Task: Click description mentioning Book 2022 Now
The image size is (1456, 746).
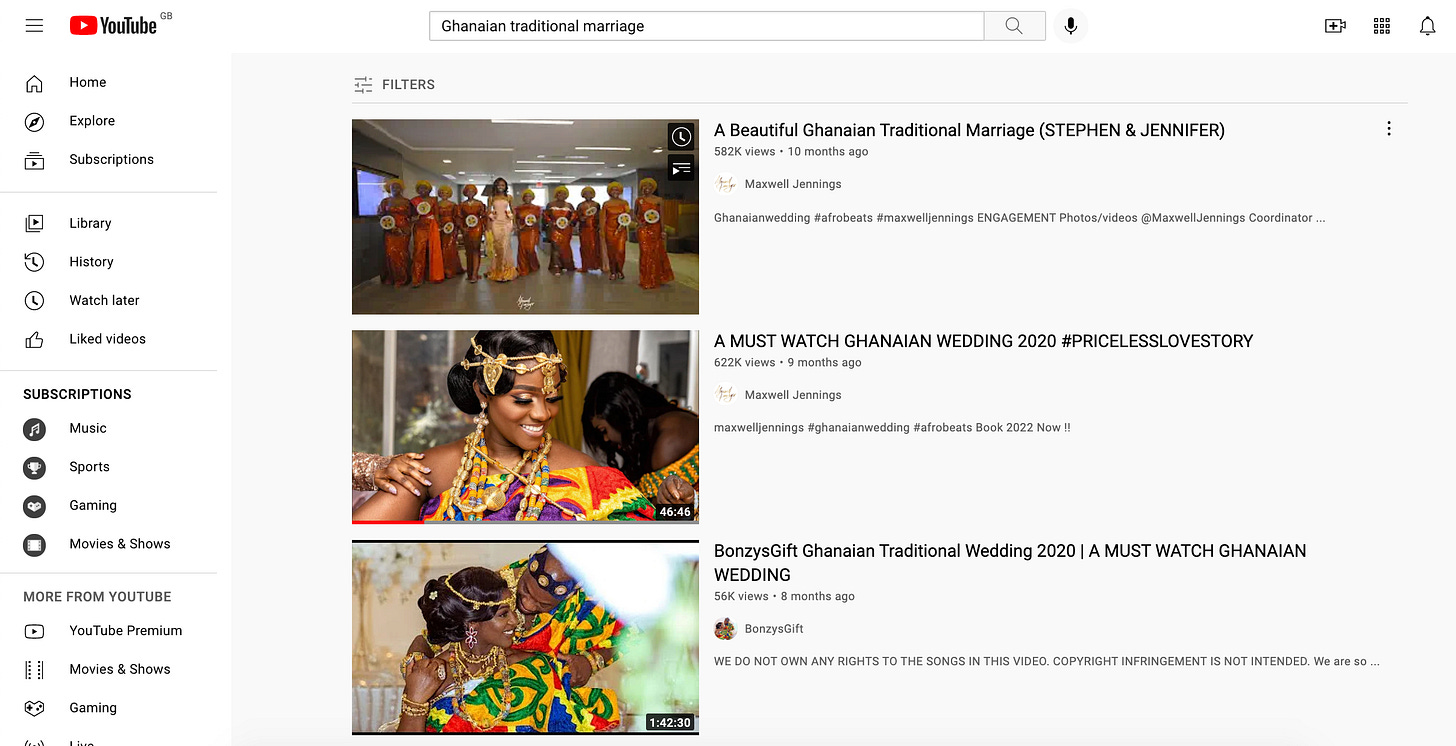Action: [x=892, y=428]
